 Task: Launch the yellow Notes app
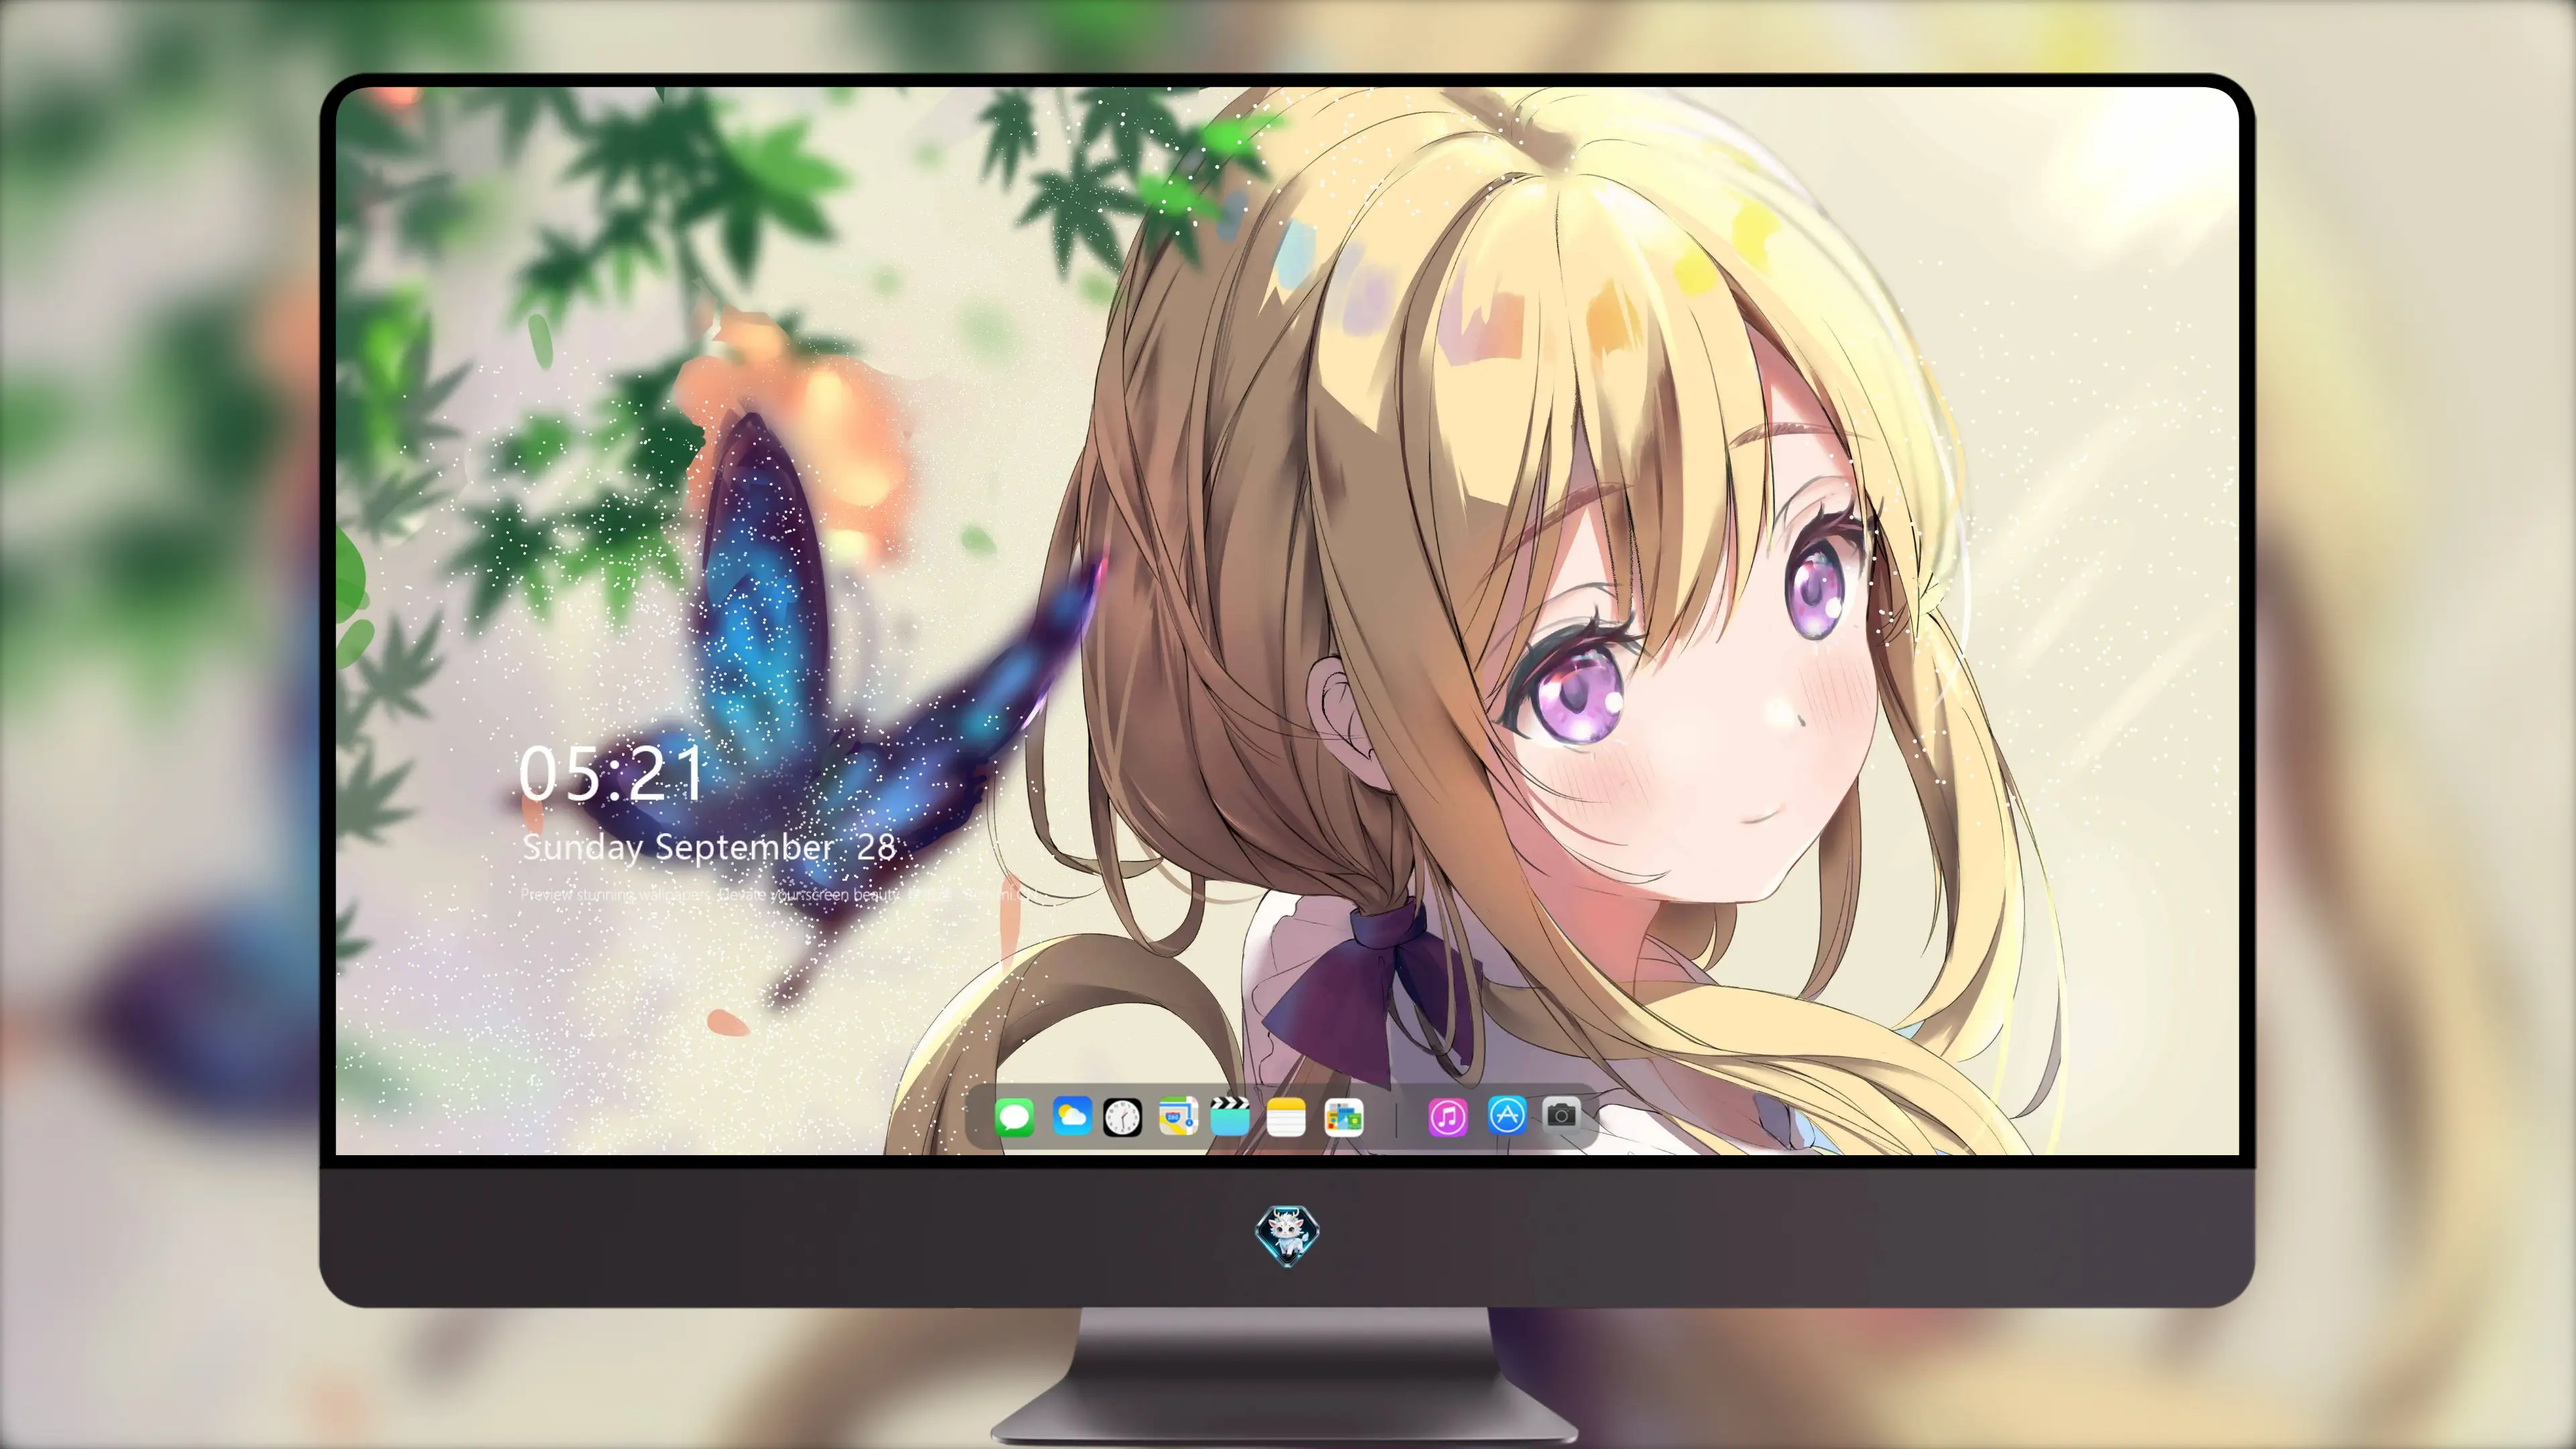pos(1286,1117)
